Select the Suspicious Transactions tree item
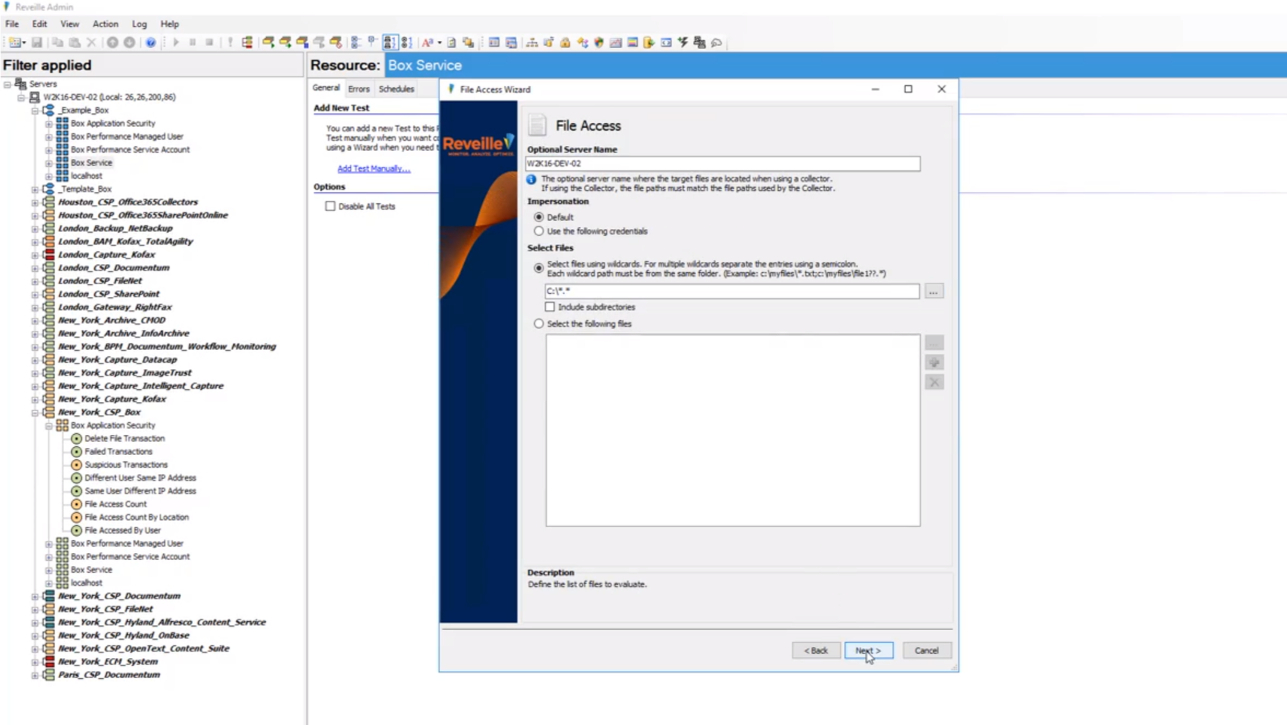The width and height of the screenshot is (1287, 725). click(x=126, y=465)
